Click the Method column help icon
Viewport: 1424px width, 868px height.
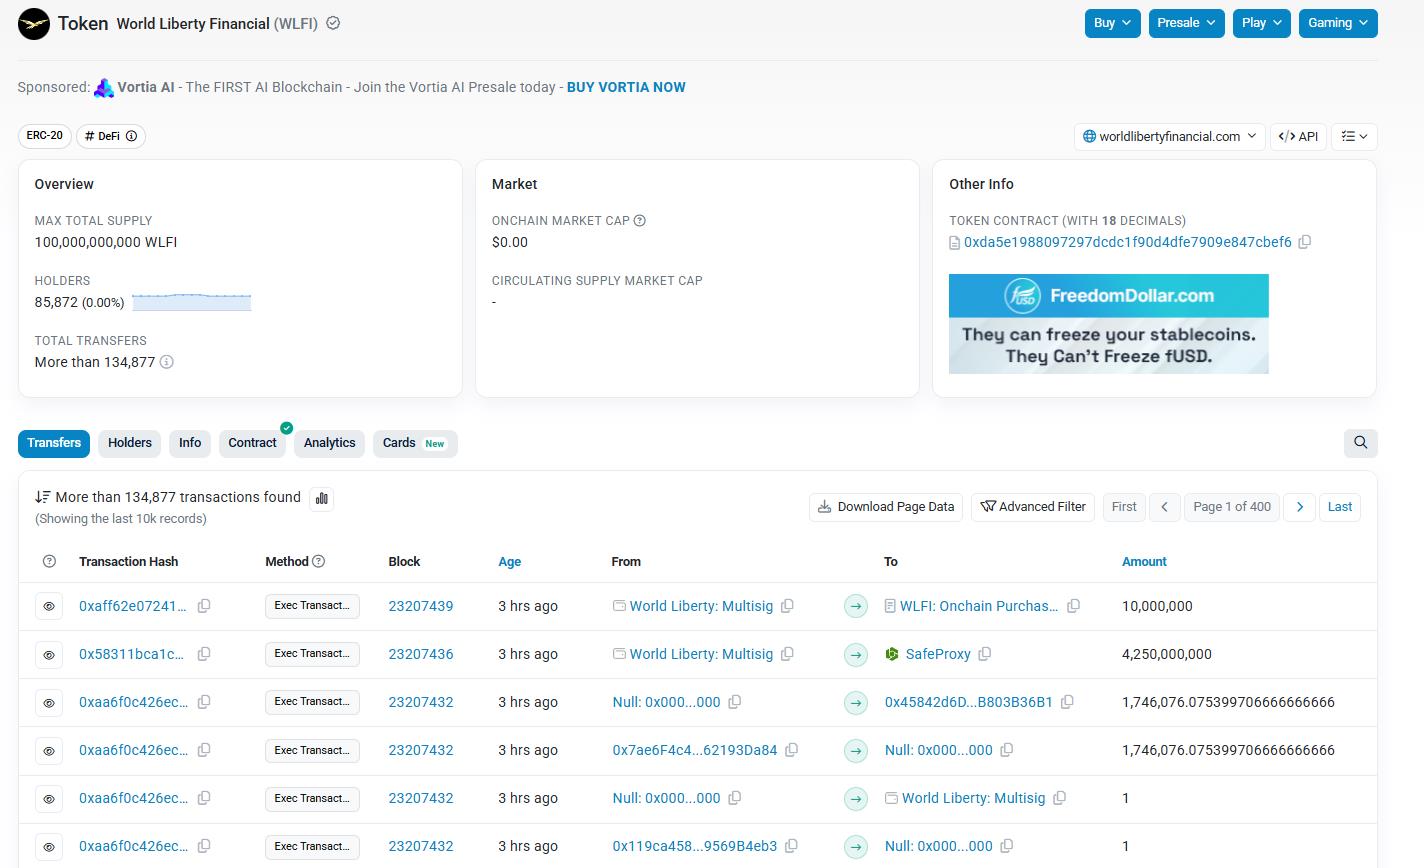pos(319,562)
